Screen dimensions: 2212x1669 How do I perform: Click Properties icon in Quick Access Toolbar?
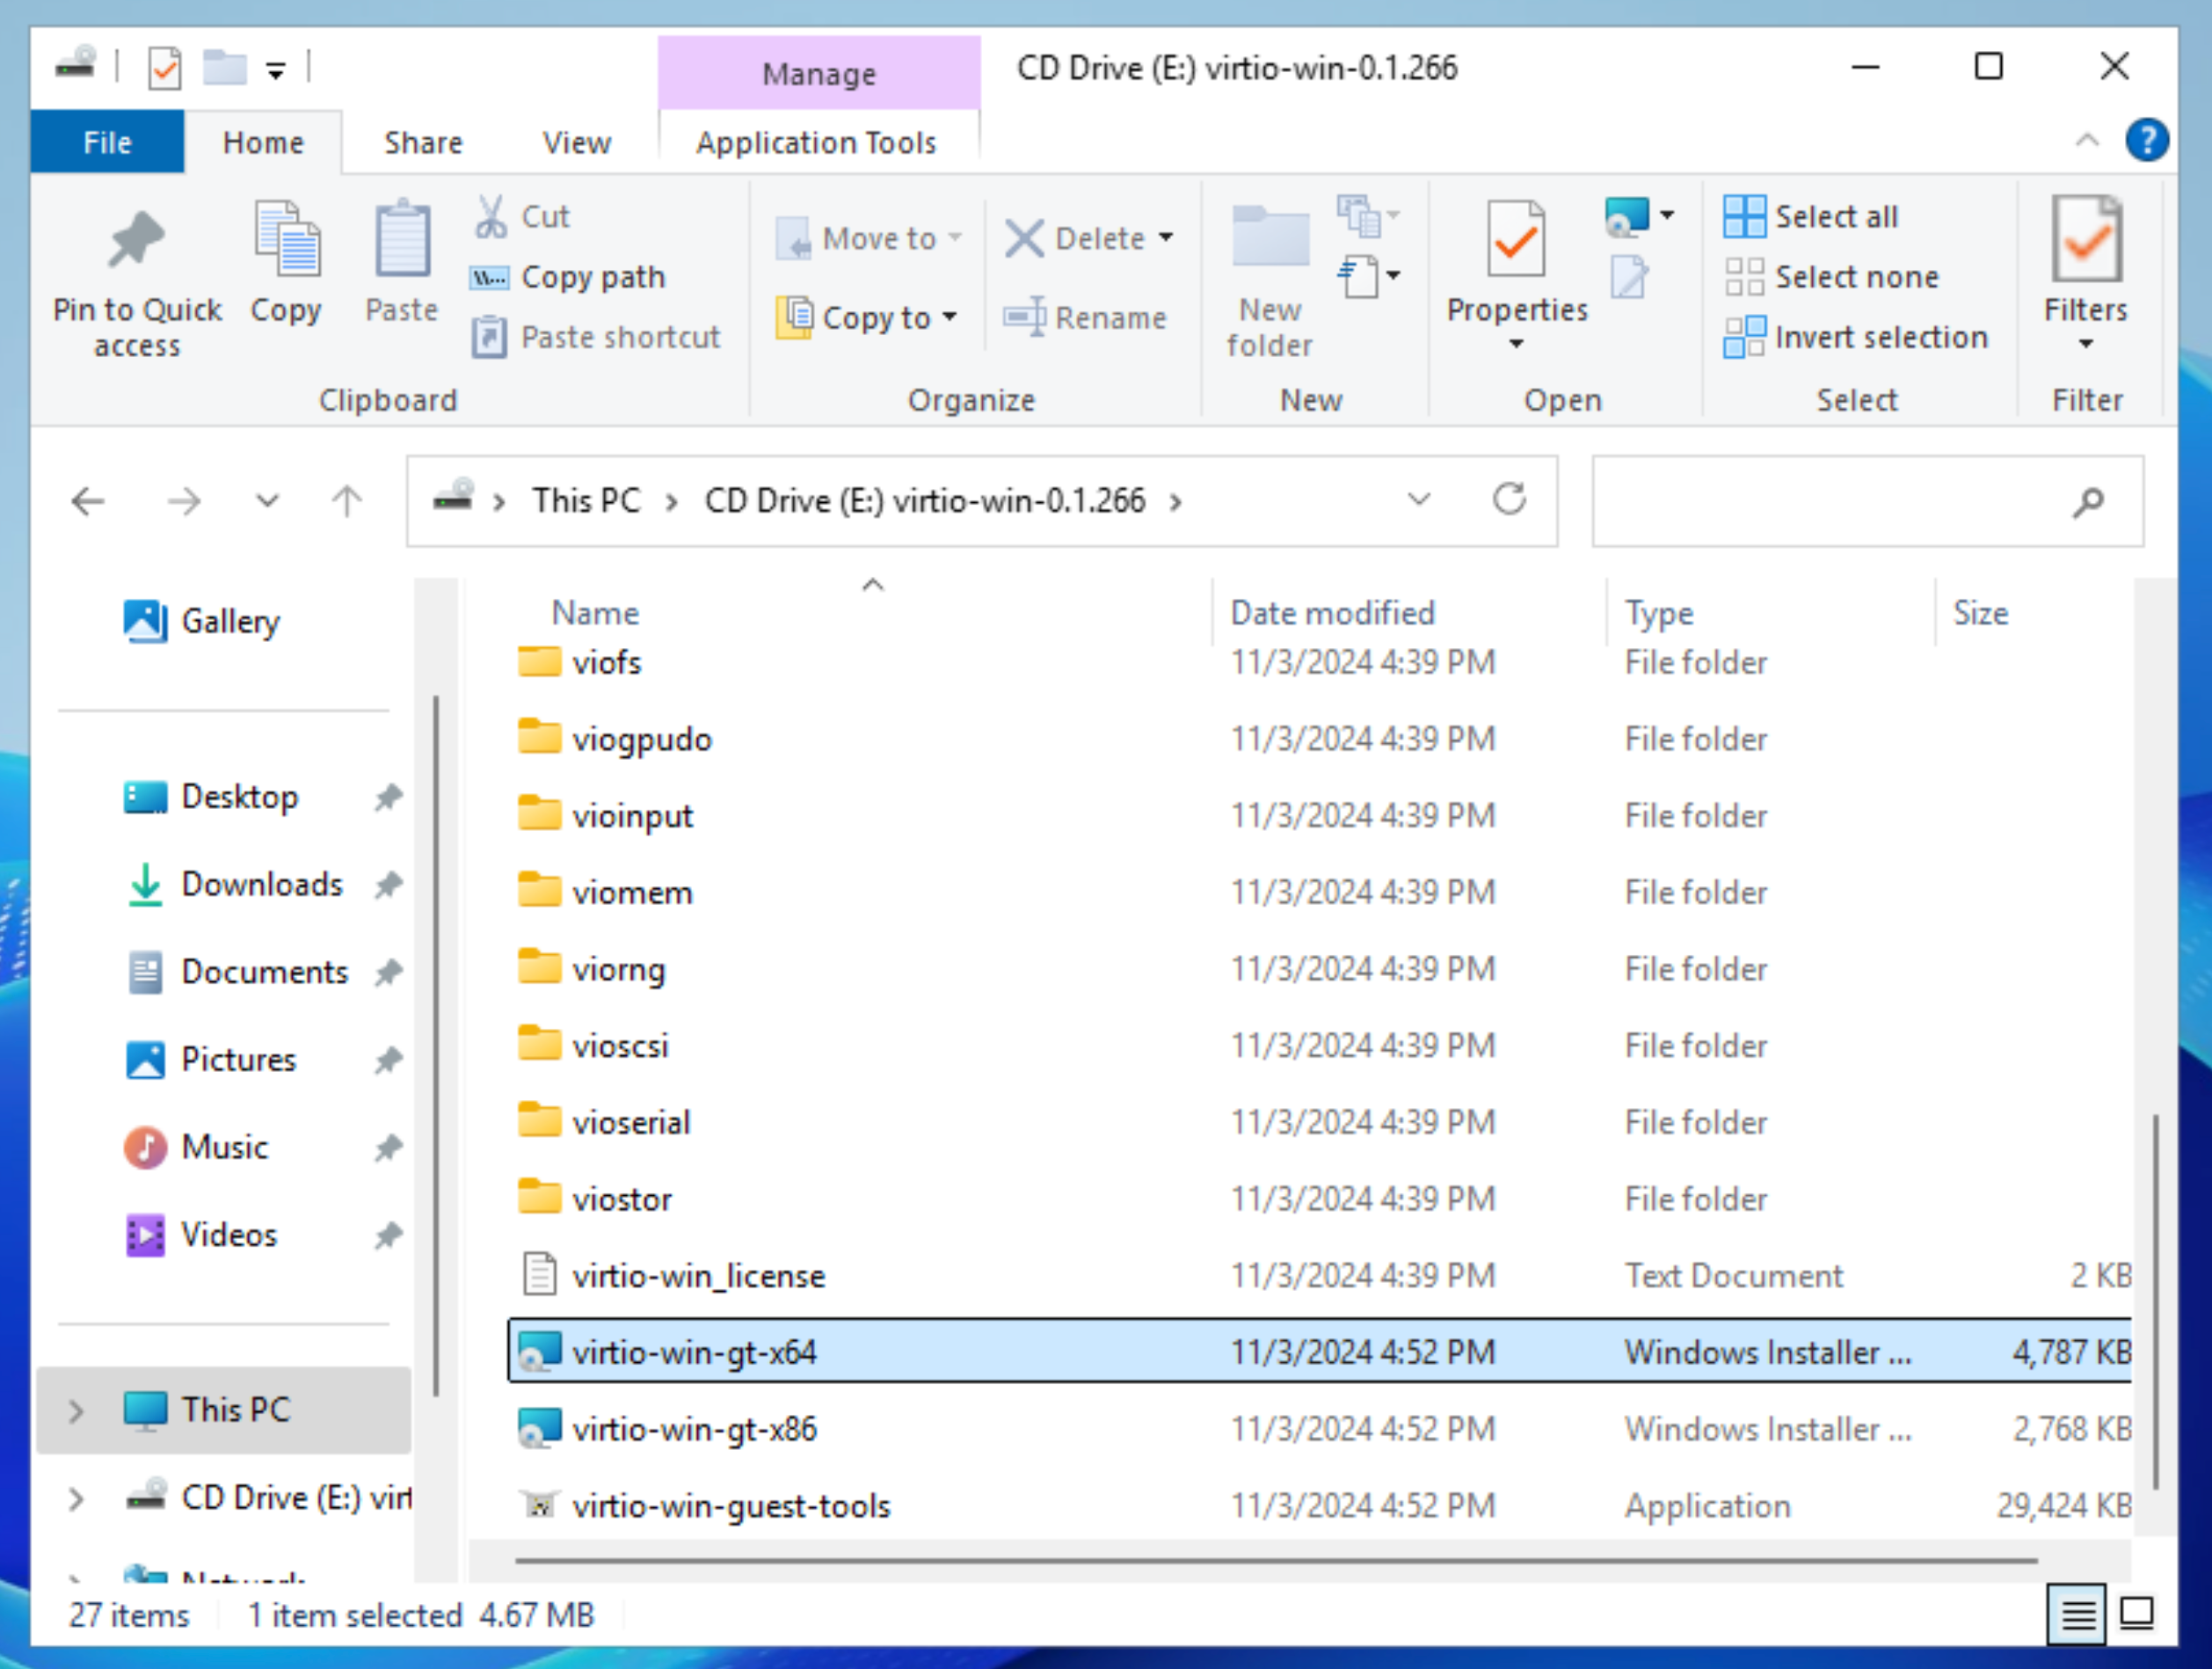pyautogui.click(x=164, y=68)
